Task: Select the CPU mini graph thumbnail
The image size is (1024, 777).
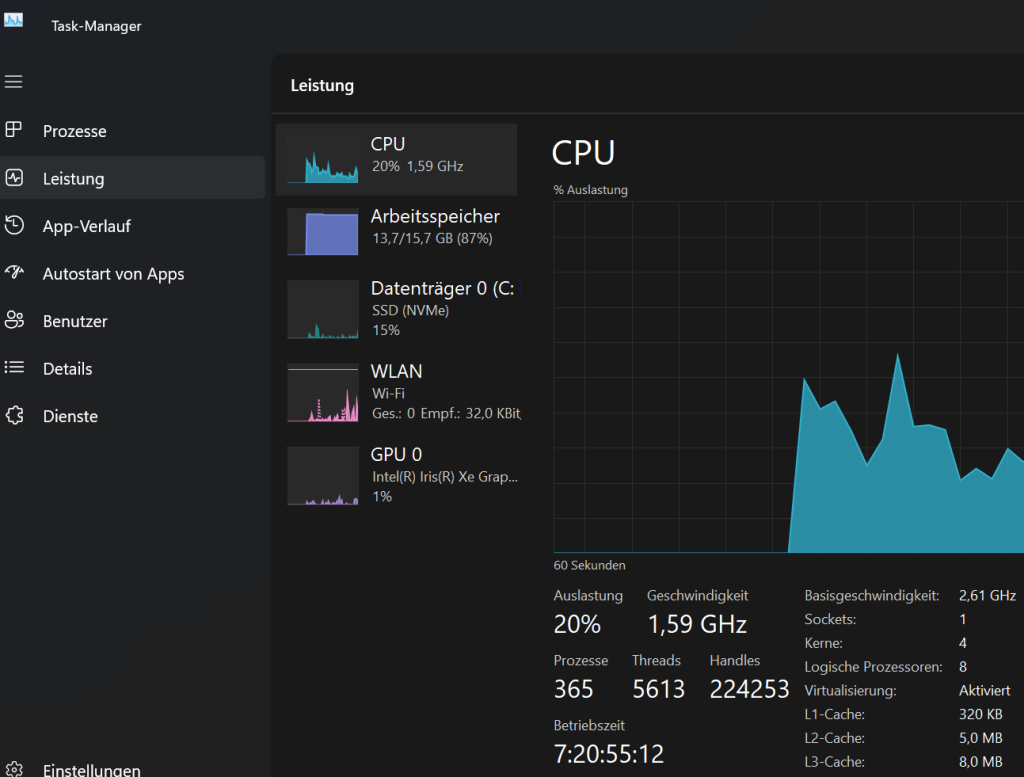Action: [x=323, y=159]
